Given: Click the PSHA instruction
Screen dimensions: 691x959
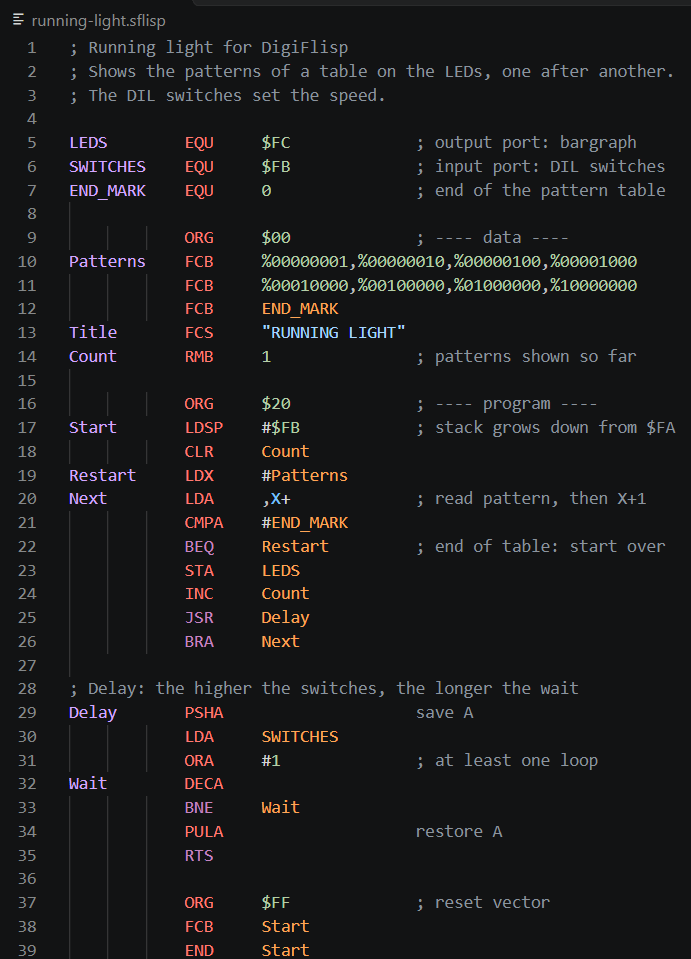Looking at the screenshot, I should (204, 713).
